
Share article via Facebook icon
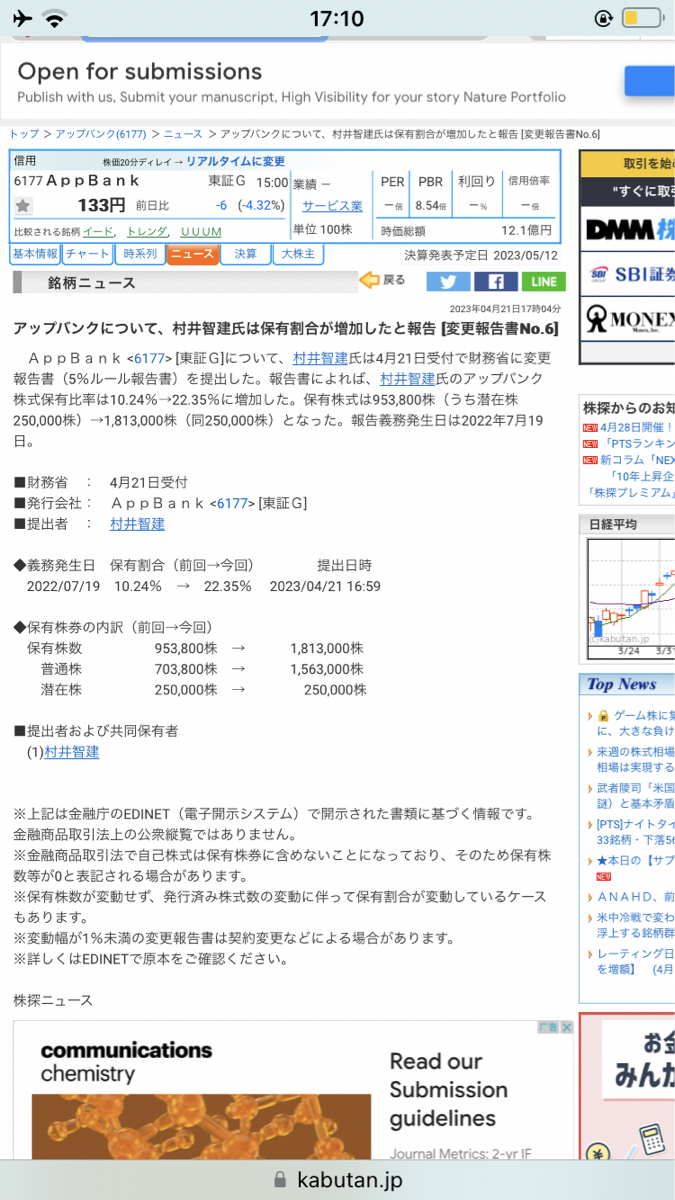pyautogui.click(x=495, y=282)
